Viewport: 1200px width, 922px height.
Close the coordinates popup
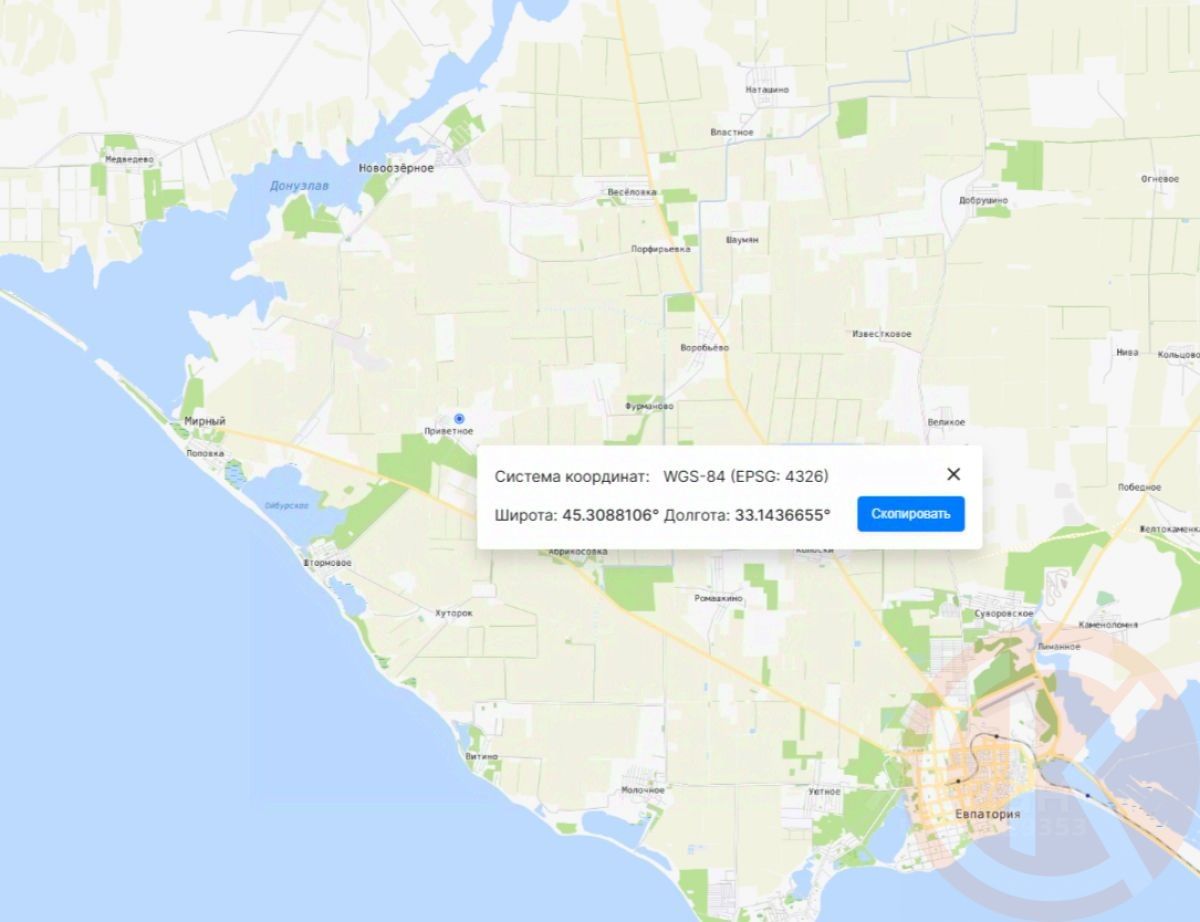953,475
